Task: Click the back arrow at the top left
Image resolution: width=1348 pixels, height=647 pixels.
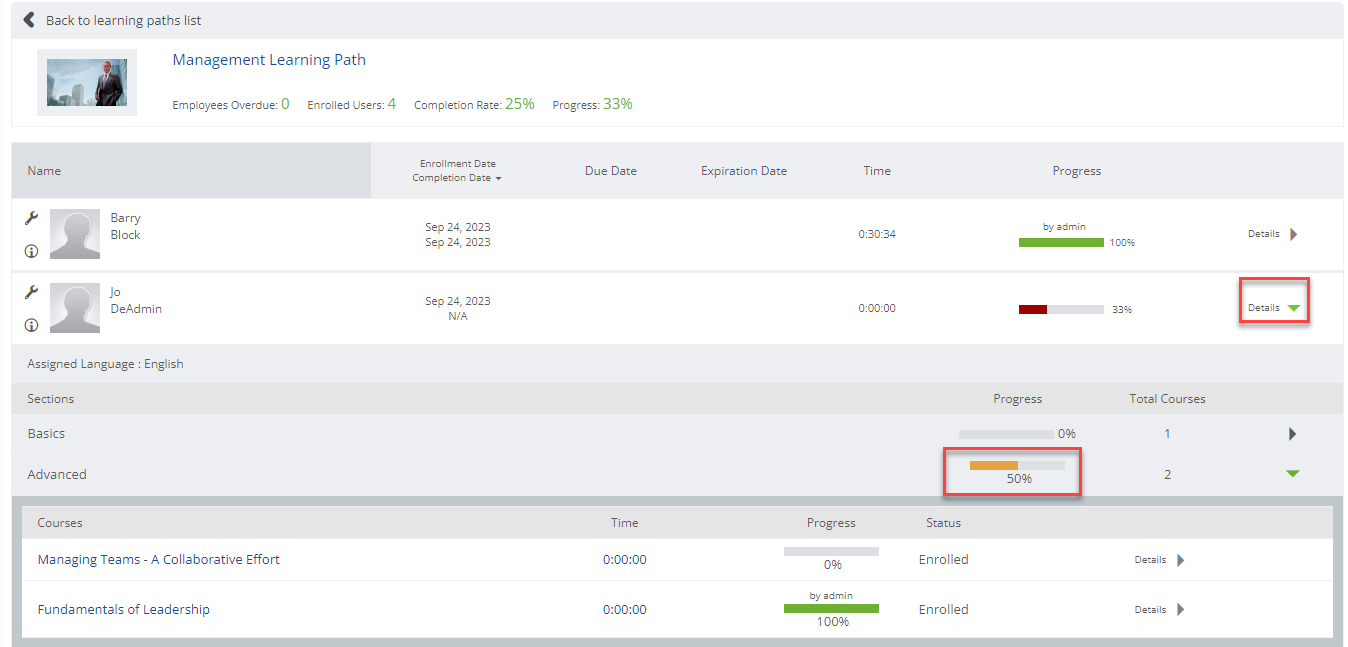Action: 27,19
